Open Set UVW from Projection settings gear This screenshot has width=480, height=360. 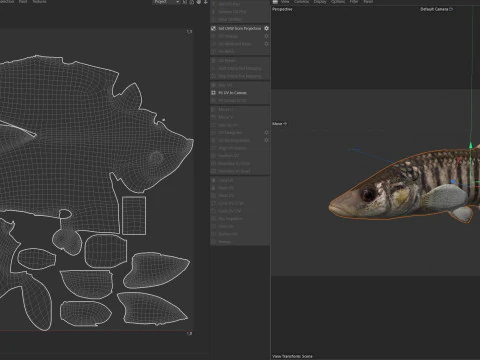[x=266, y=28]
